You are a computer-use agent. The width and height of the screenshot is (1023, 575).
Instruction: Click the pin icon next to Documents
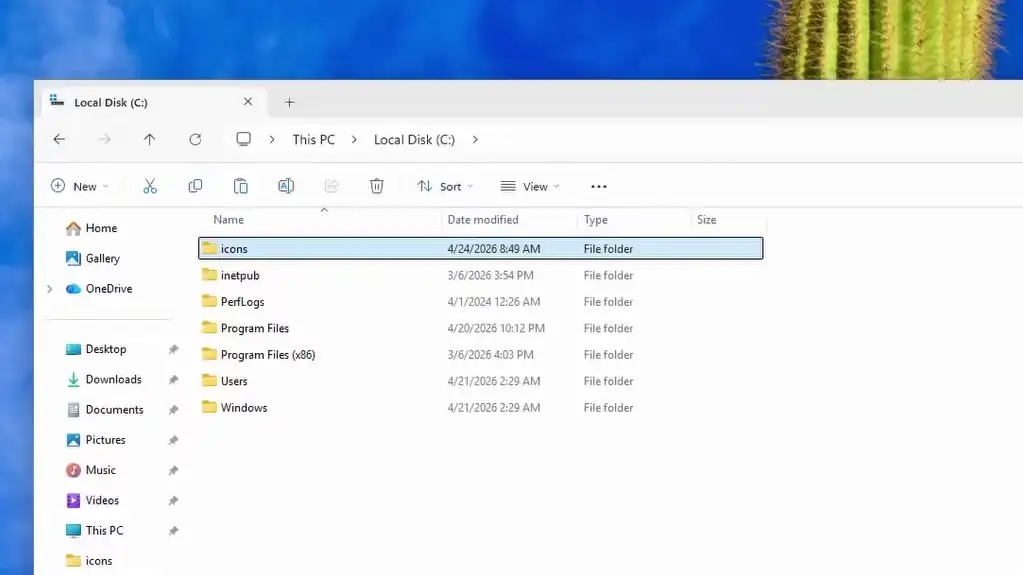point(173,410)
